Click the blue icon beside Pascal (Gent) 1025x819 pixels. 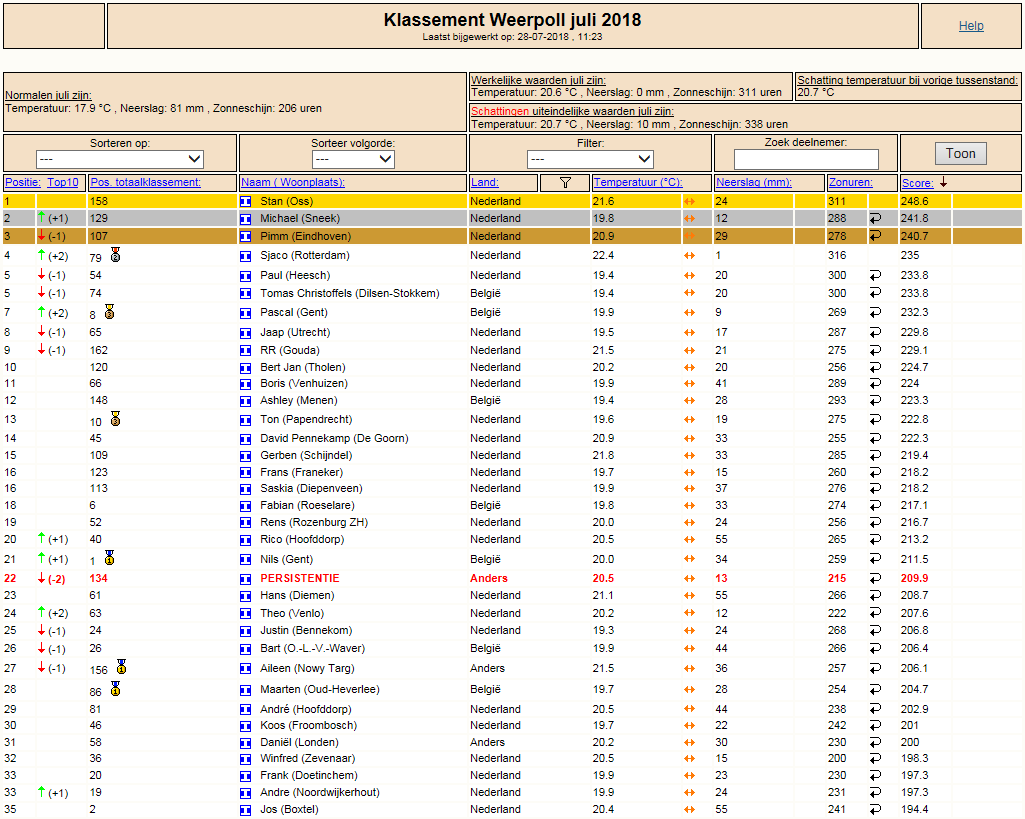245,314
